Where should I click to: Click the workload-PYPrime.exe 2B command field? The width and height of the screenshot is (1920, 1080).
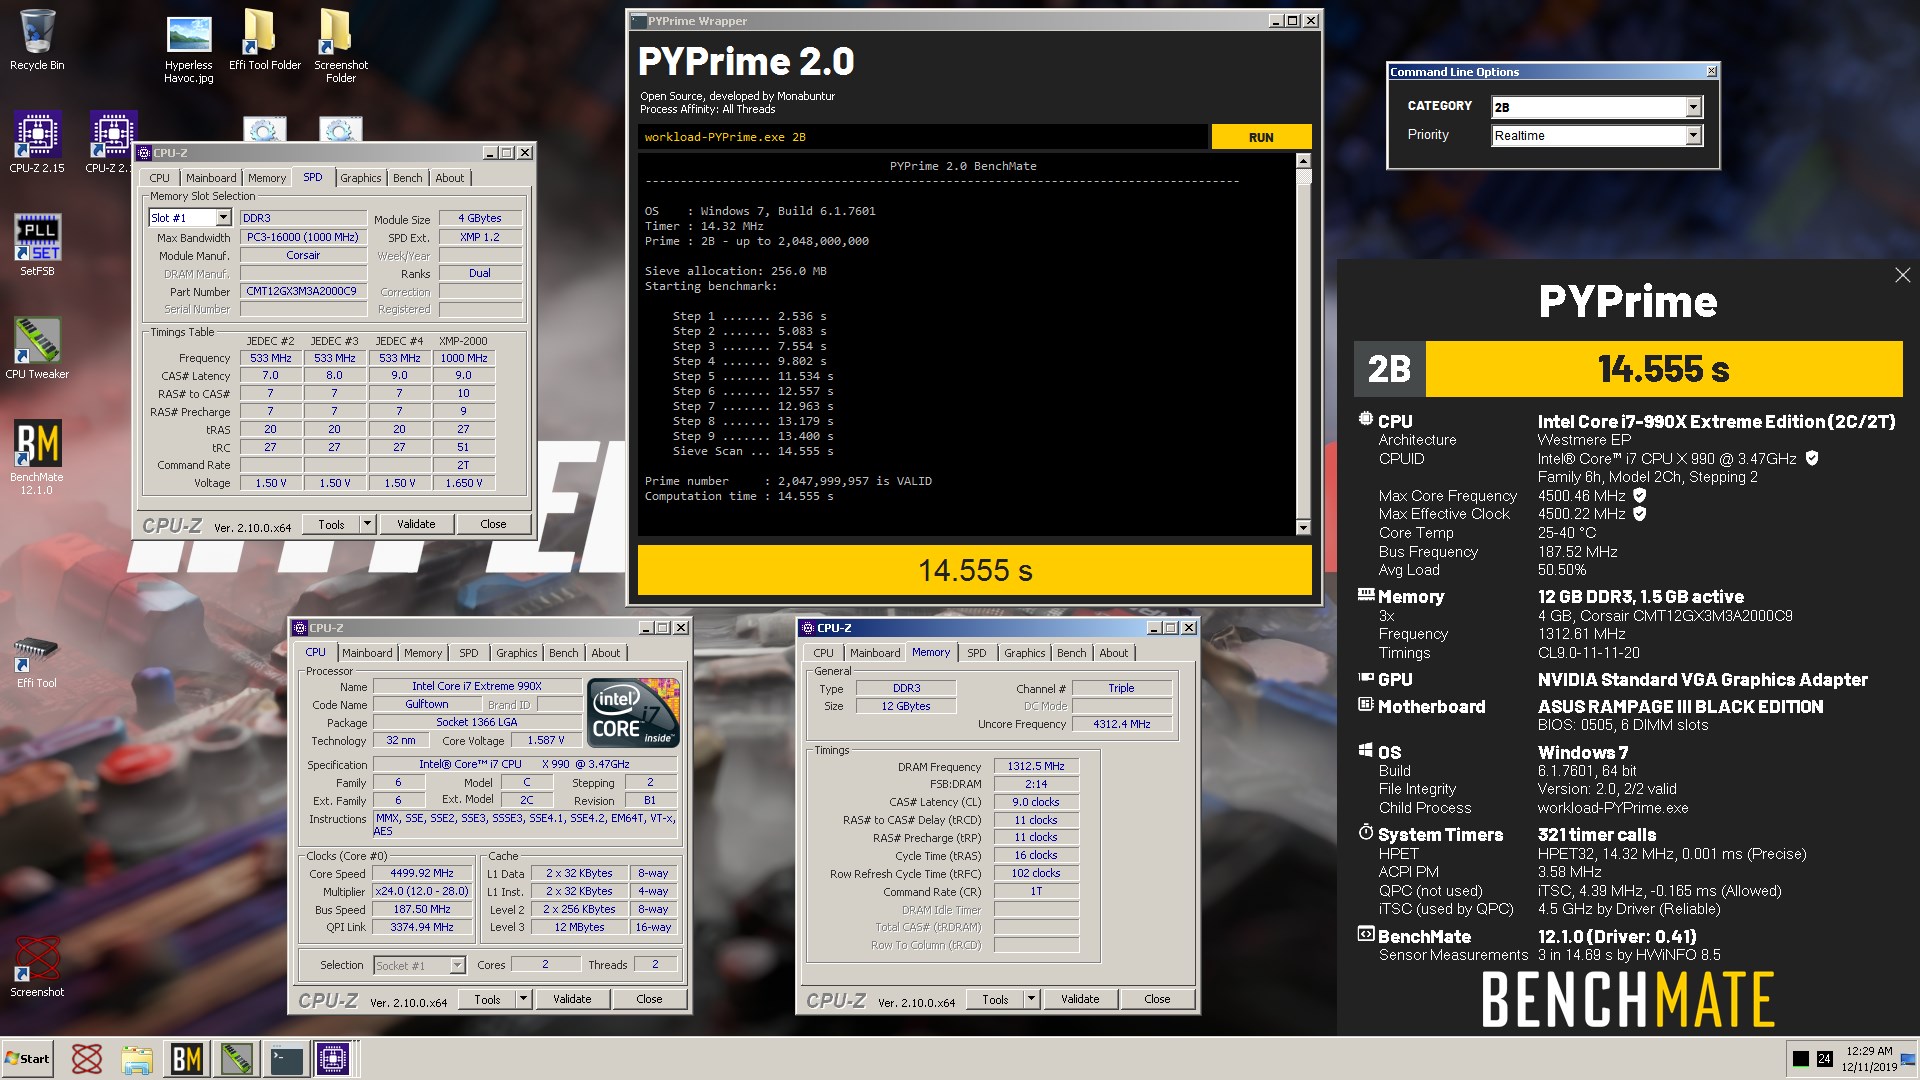point(921,137)
